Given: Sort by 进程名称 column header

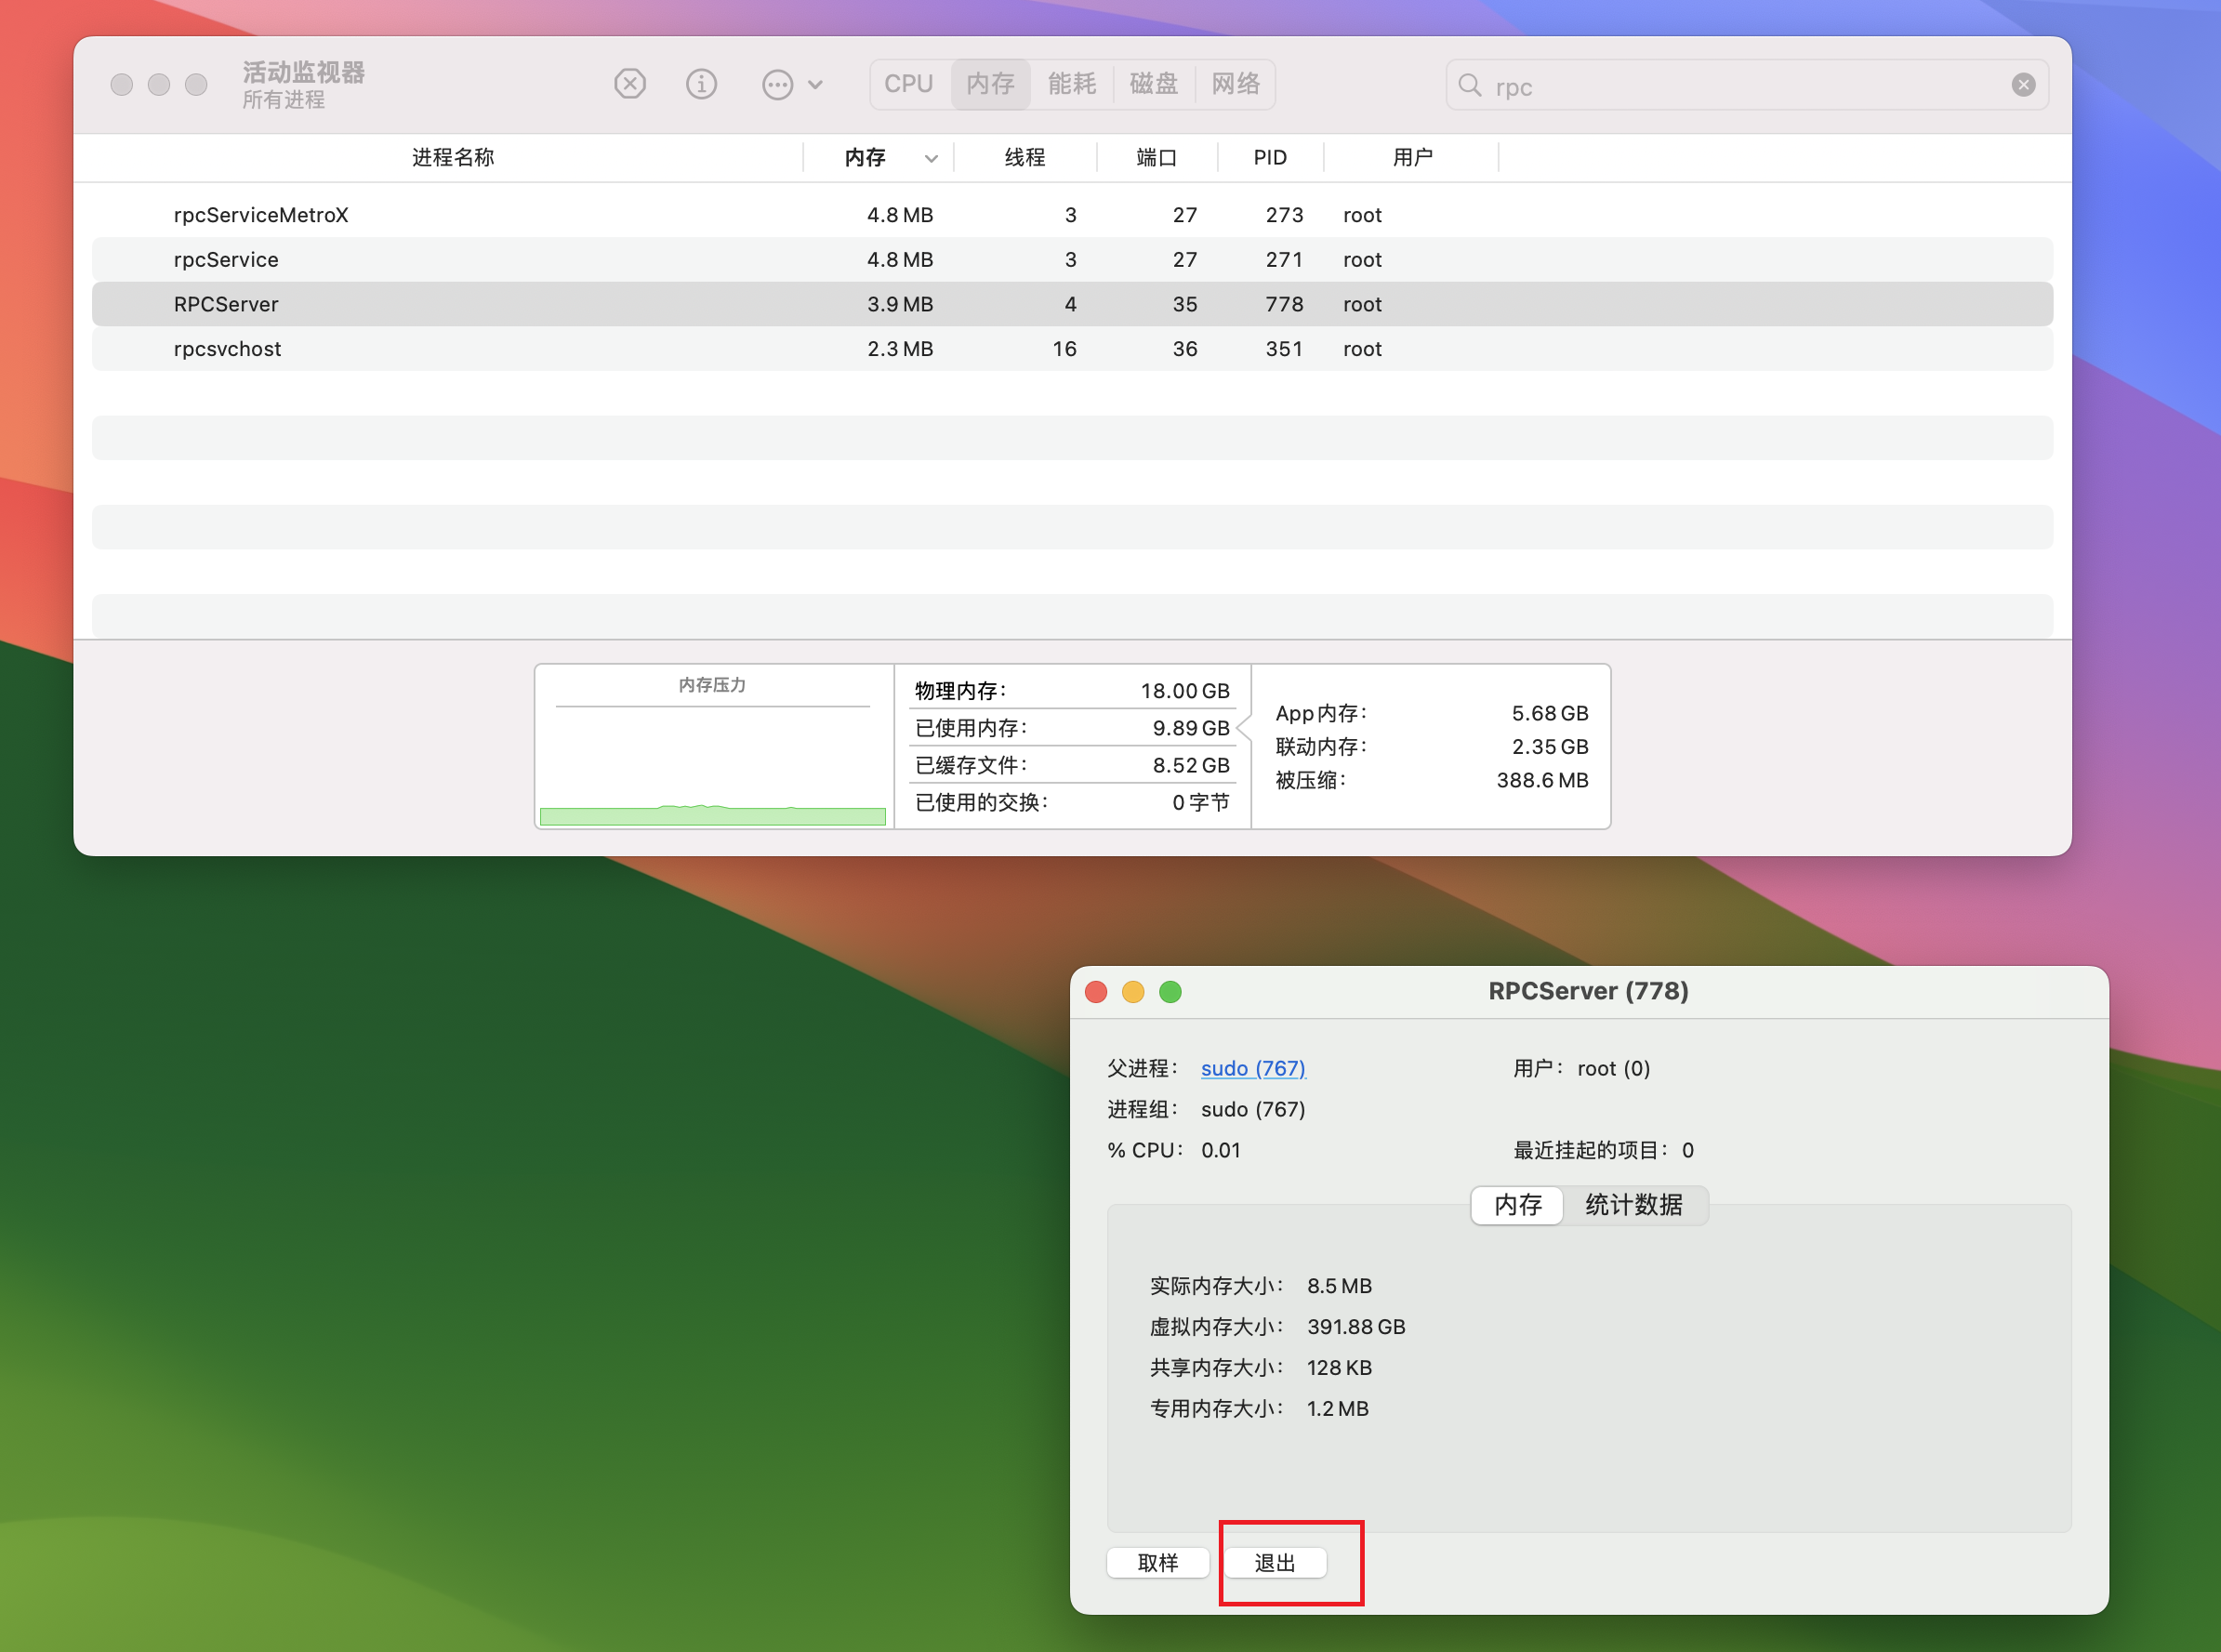Looking at the screenshot, I should 452,157.
